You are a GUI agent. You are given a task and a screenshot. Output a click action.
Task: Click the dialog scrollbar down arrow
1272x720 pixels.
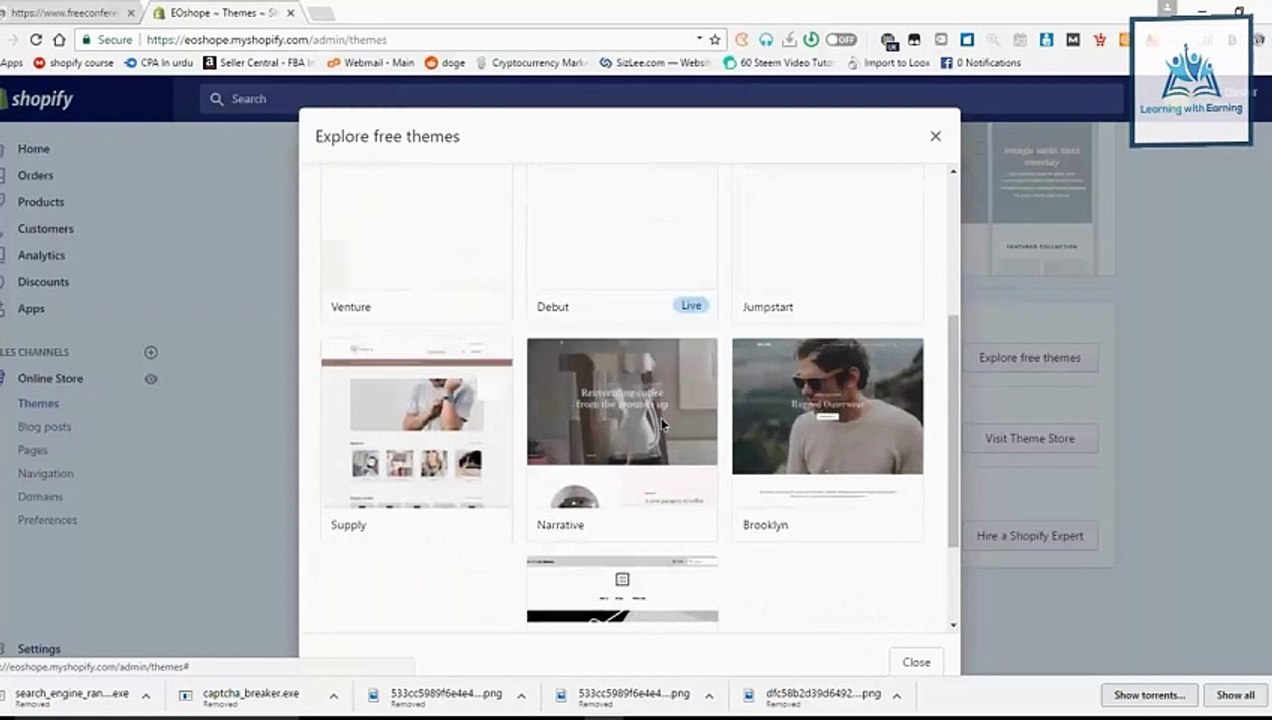point(953,625)
